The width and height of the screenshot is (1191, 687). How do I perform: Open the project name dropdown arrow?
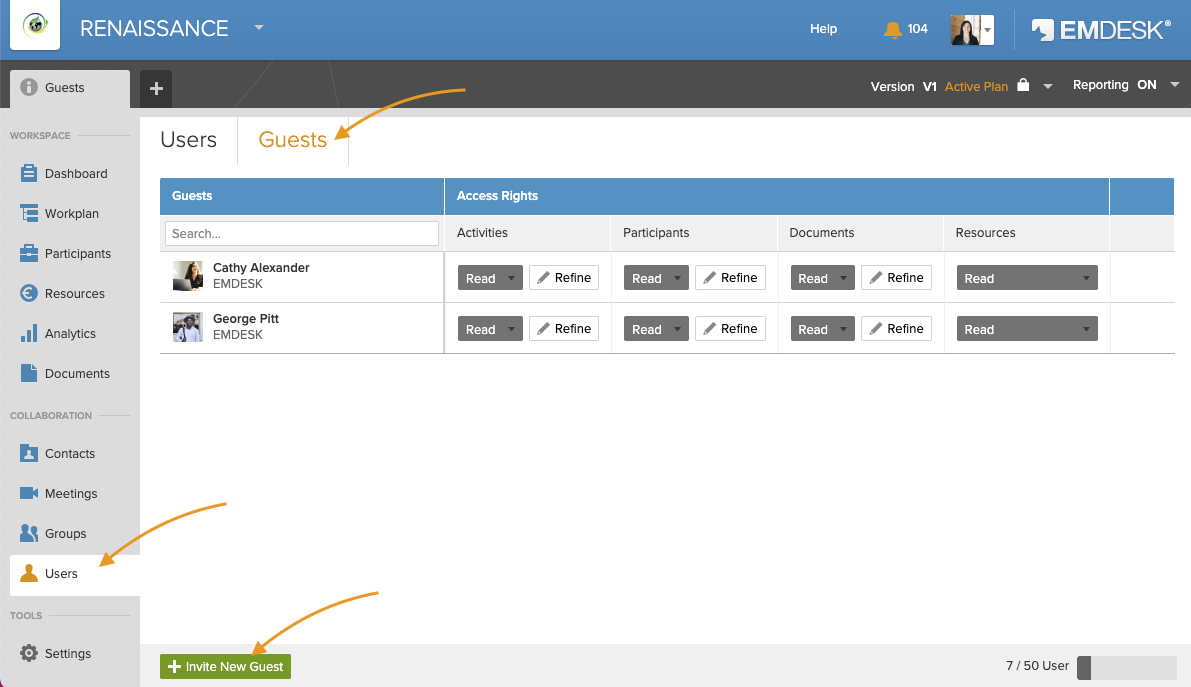[259, 27]
